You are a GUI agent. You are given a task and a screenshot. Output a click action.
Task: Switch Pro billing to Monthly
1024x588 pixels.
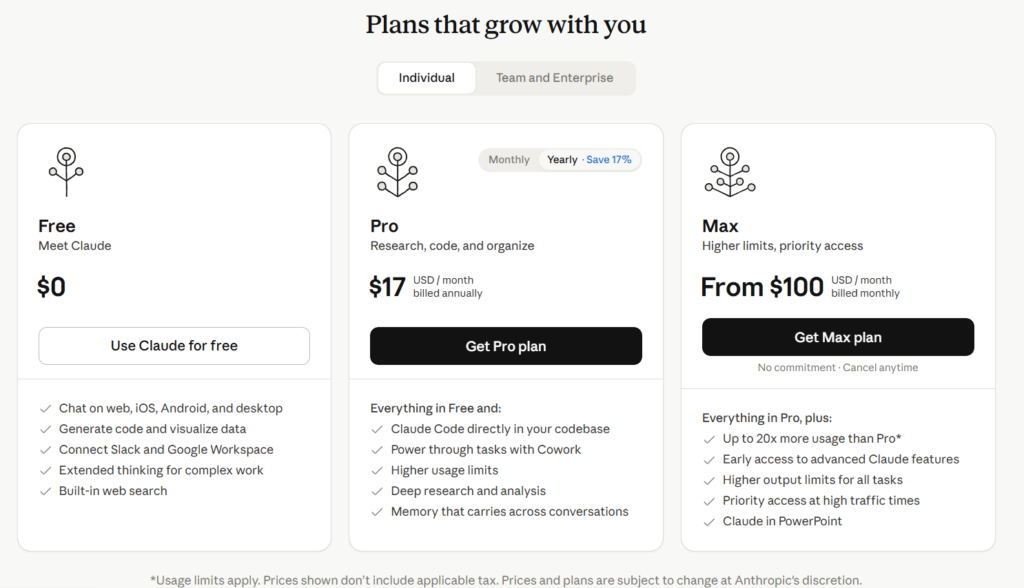[509, 160]
